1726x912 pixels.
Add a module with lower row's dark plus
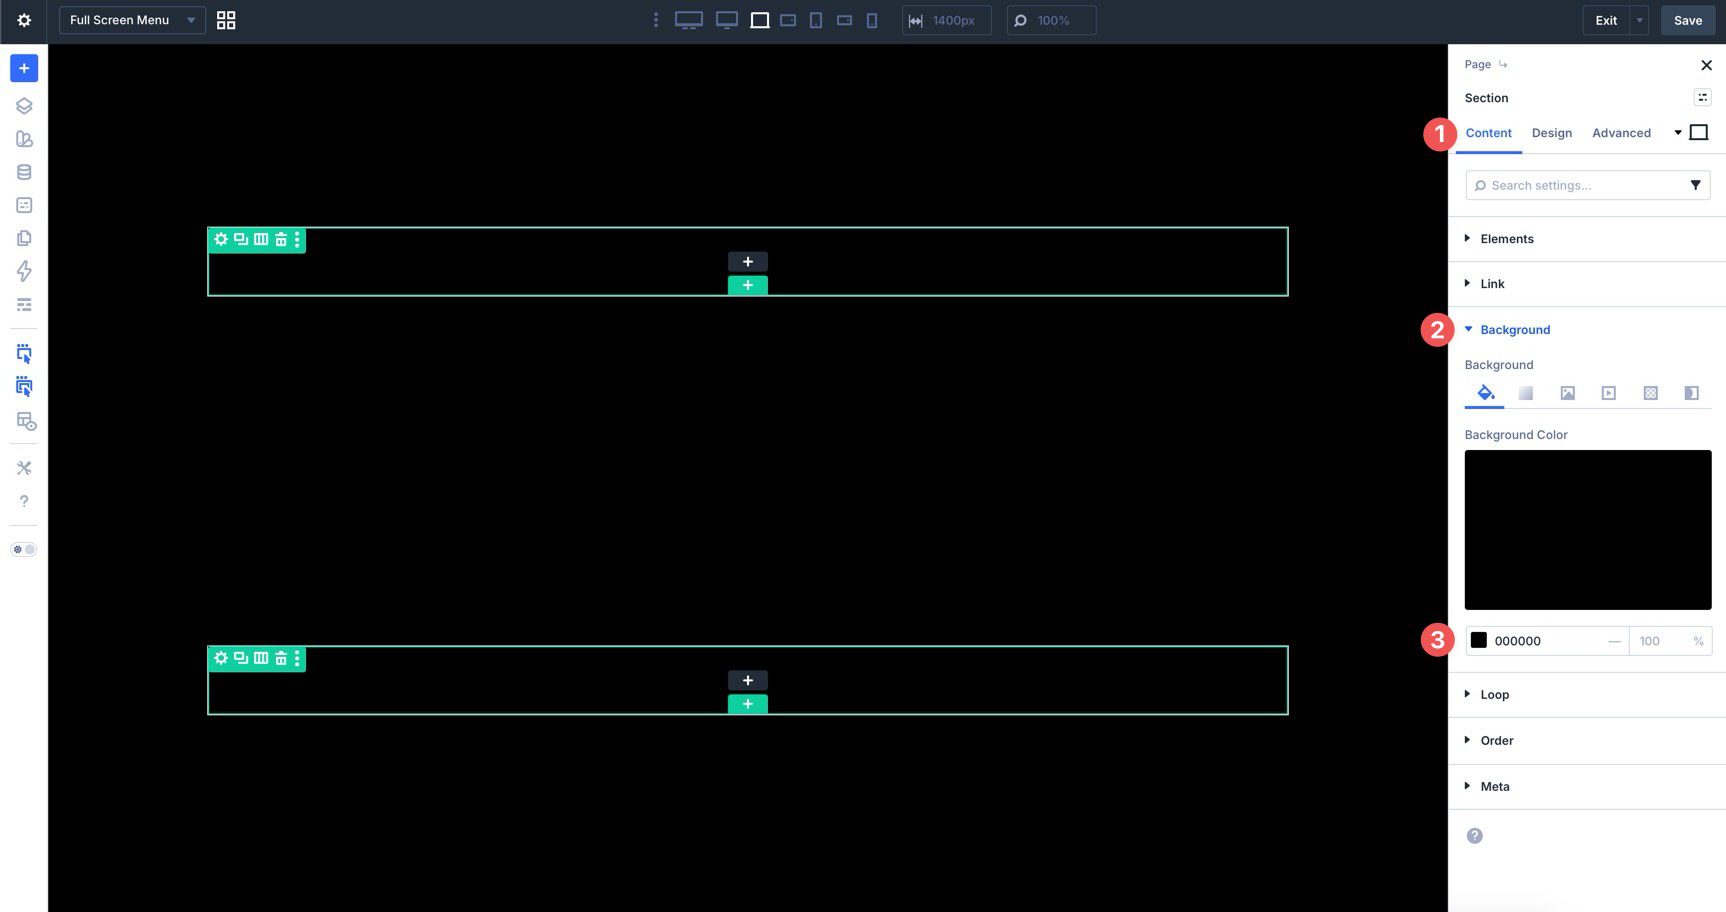pyautogui.click(x=748, y=680)
